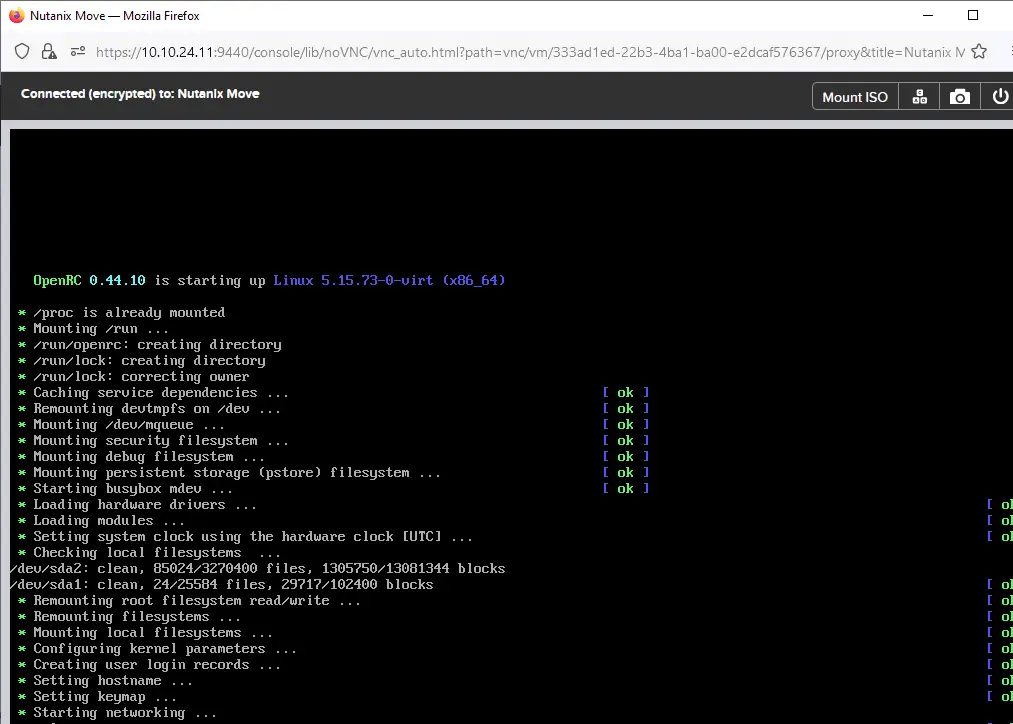1013x724 pixels.
Task: Open the VM power options icon
Action: (x=999, y=97)
